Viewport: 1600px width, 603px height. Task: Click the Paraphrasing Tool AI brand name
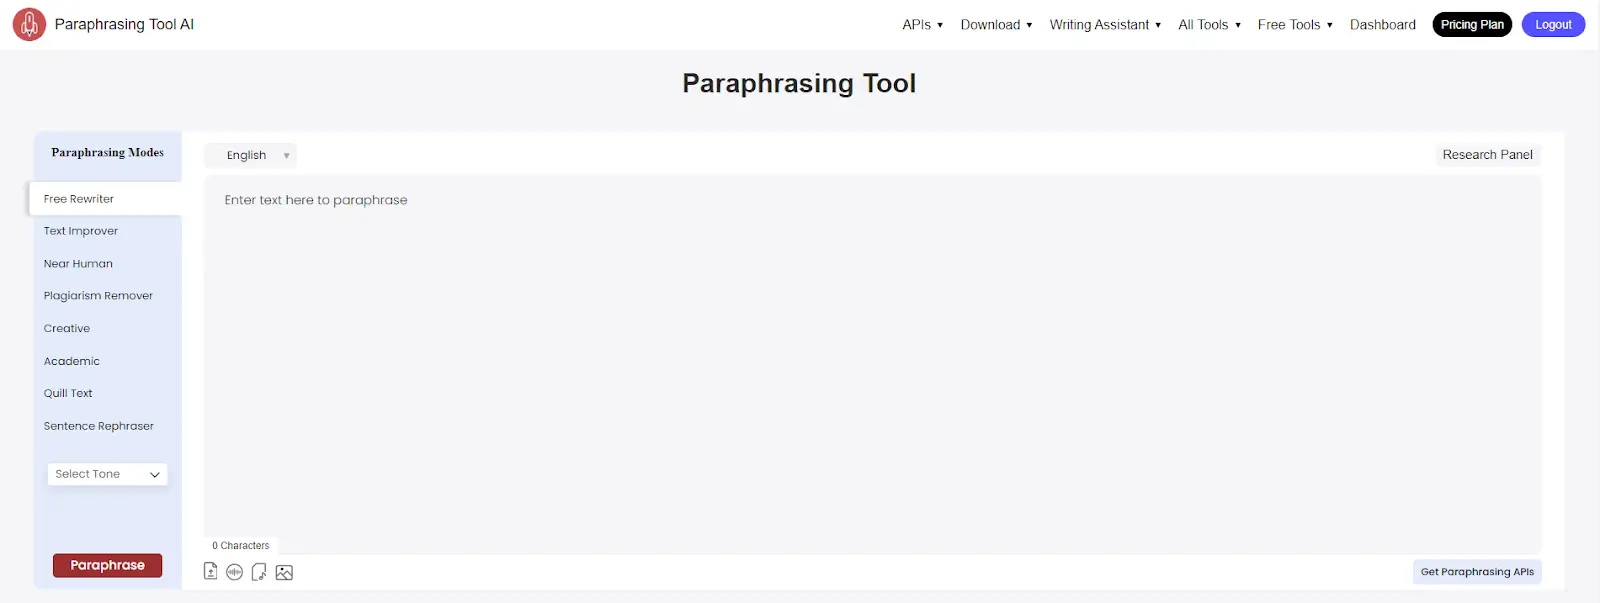[x=124, y=24]
